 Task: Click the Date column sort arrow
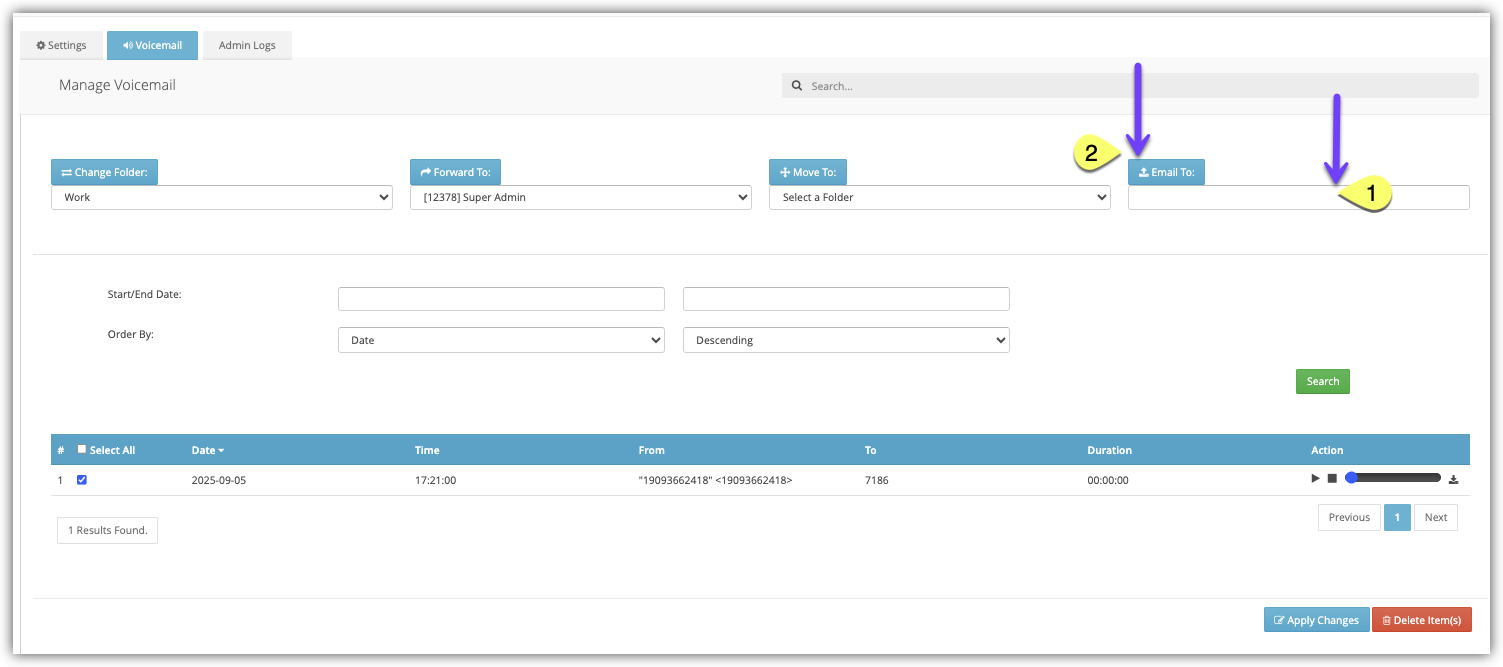click(x=221, y=451)
